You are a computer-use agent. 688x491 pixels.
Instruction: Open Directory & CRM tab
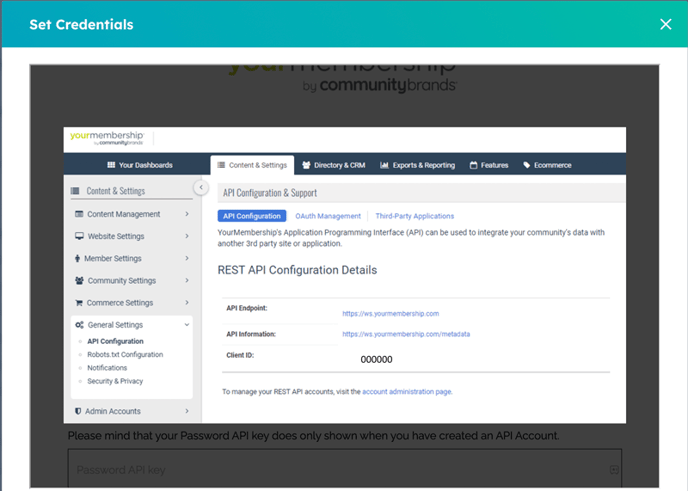pyautogui.click(x=334, y=165)
